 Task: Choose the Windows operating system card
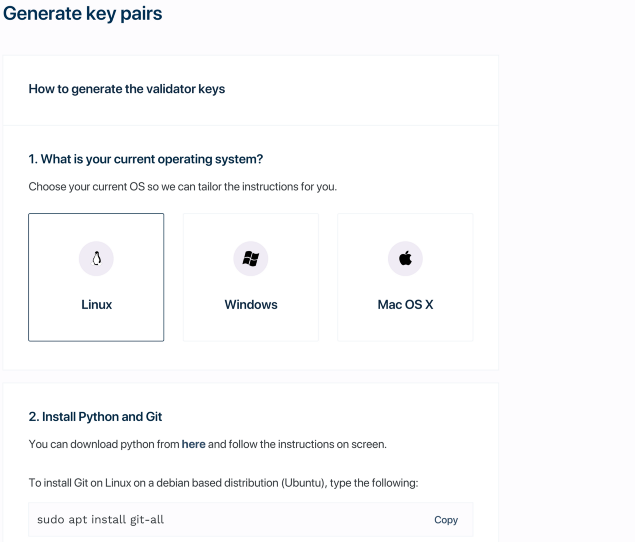(x=251, y=277)
